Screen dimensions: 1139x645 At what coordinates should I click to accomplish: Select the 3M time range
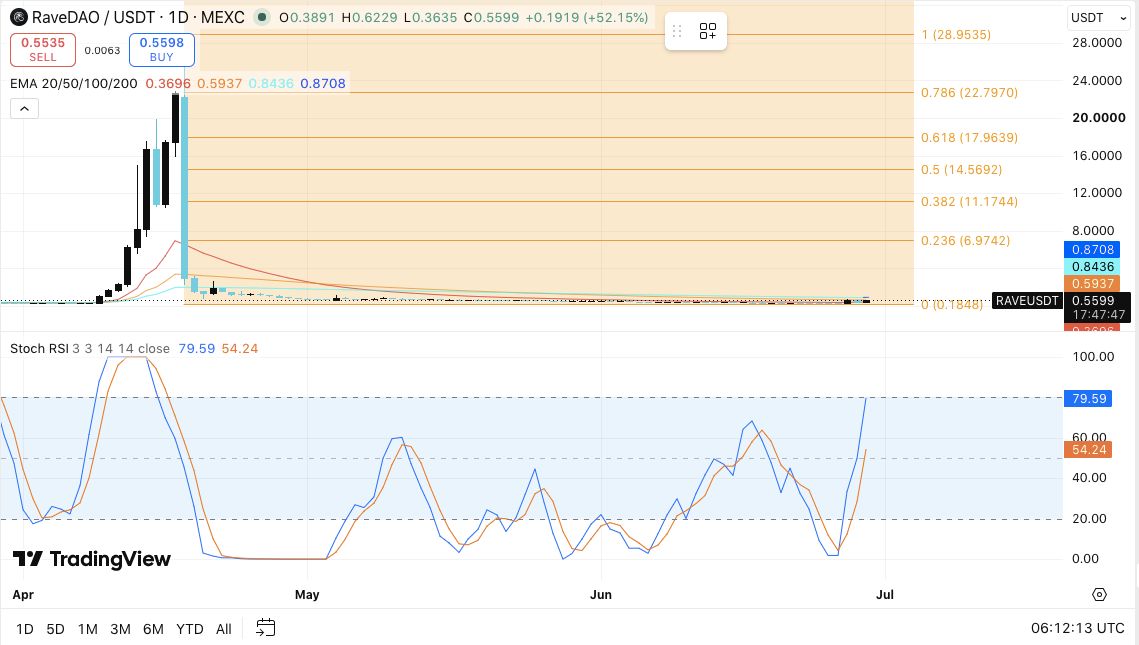120,629
